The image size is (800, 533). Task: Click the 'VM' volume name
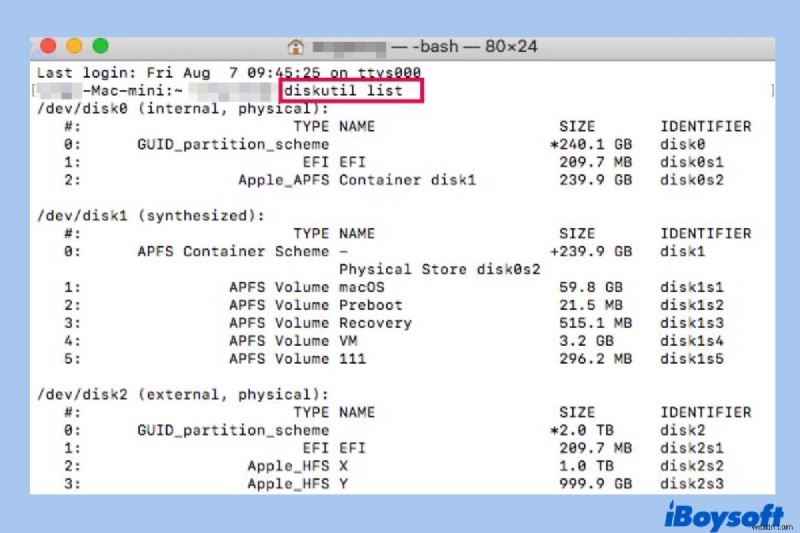point(348,341)
